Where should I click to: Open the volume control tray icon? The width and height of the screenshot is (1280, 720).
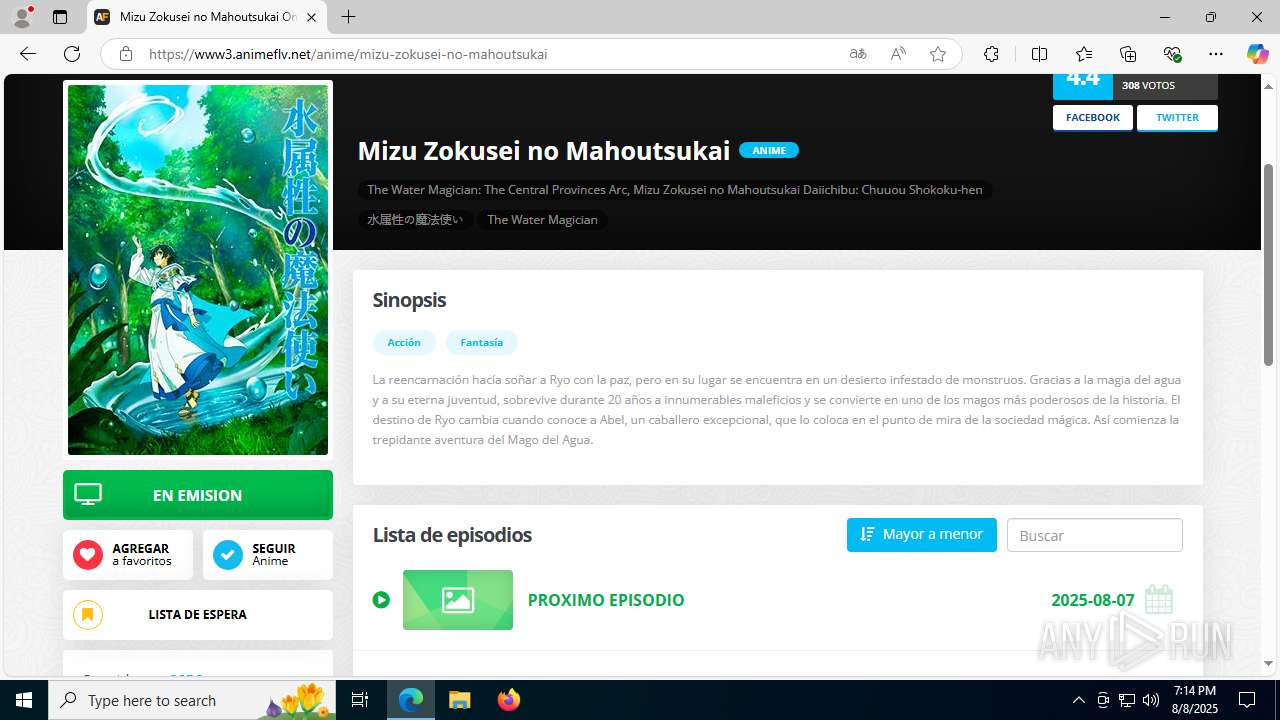1150,700
